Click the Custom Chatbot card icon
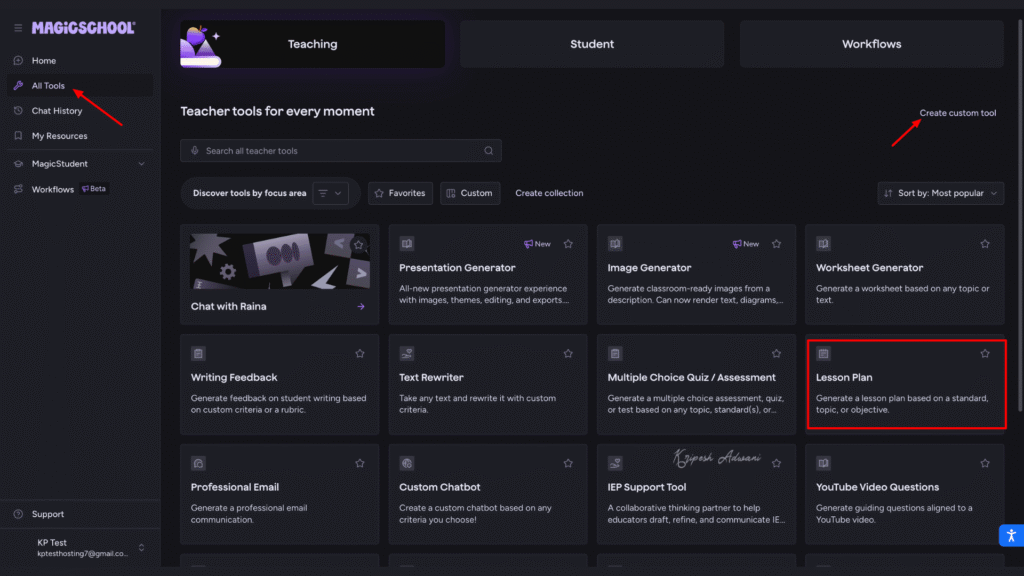 [x=407, y=463]
